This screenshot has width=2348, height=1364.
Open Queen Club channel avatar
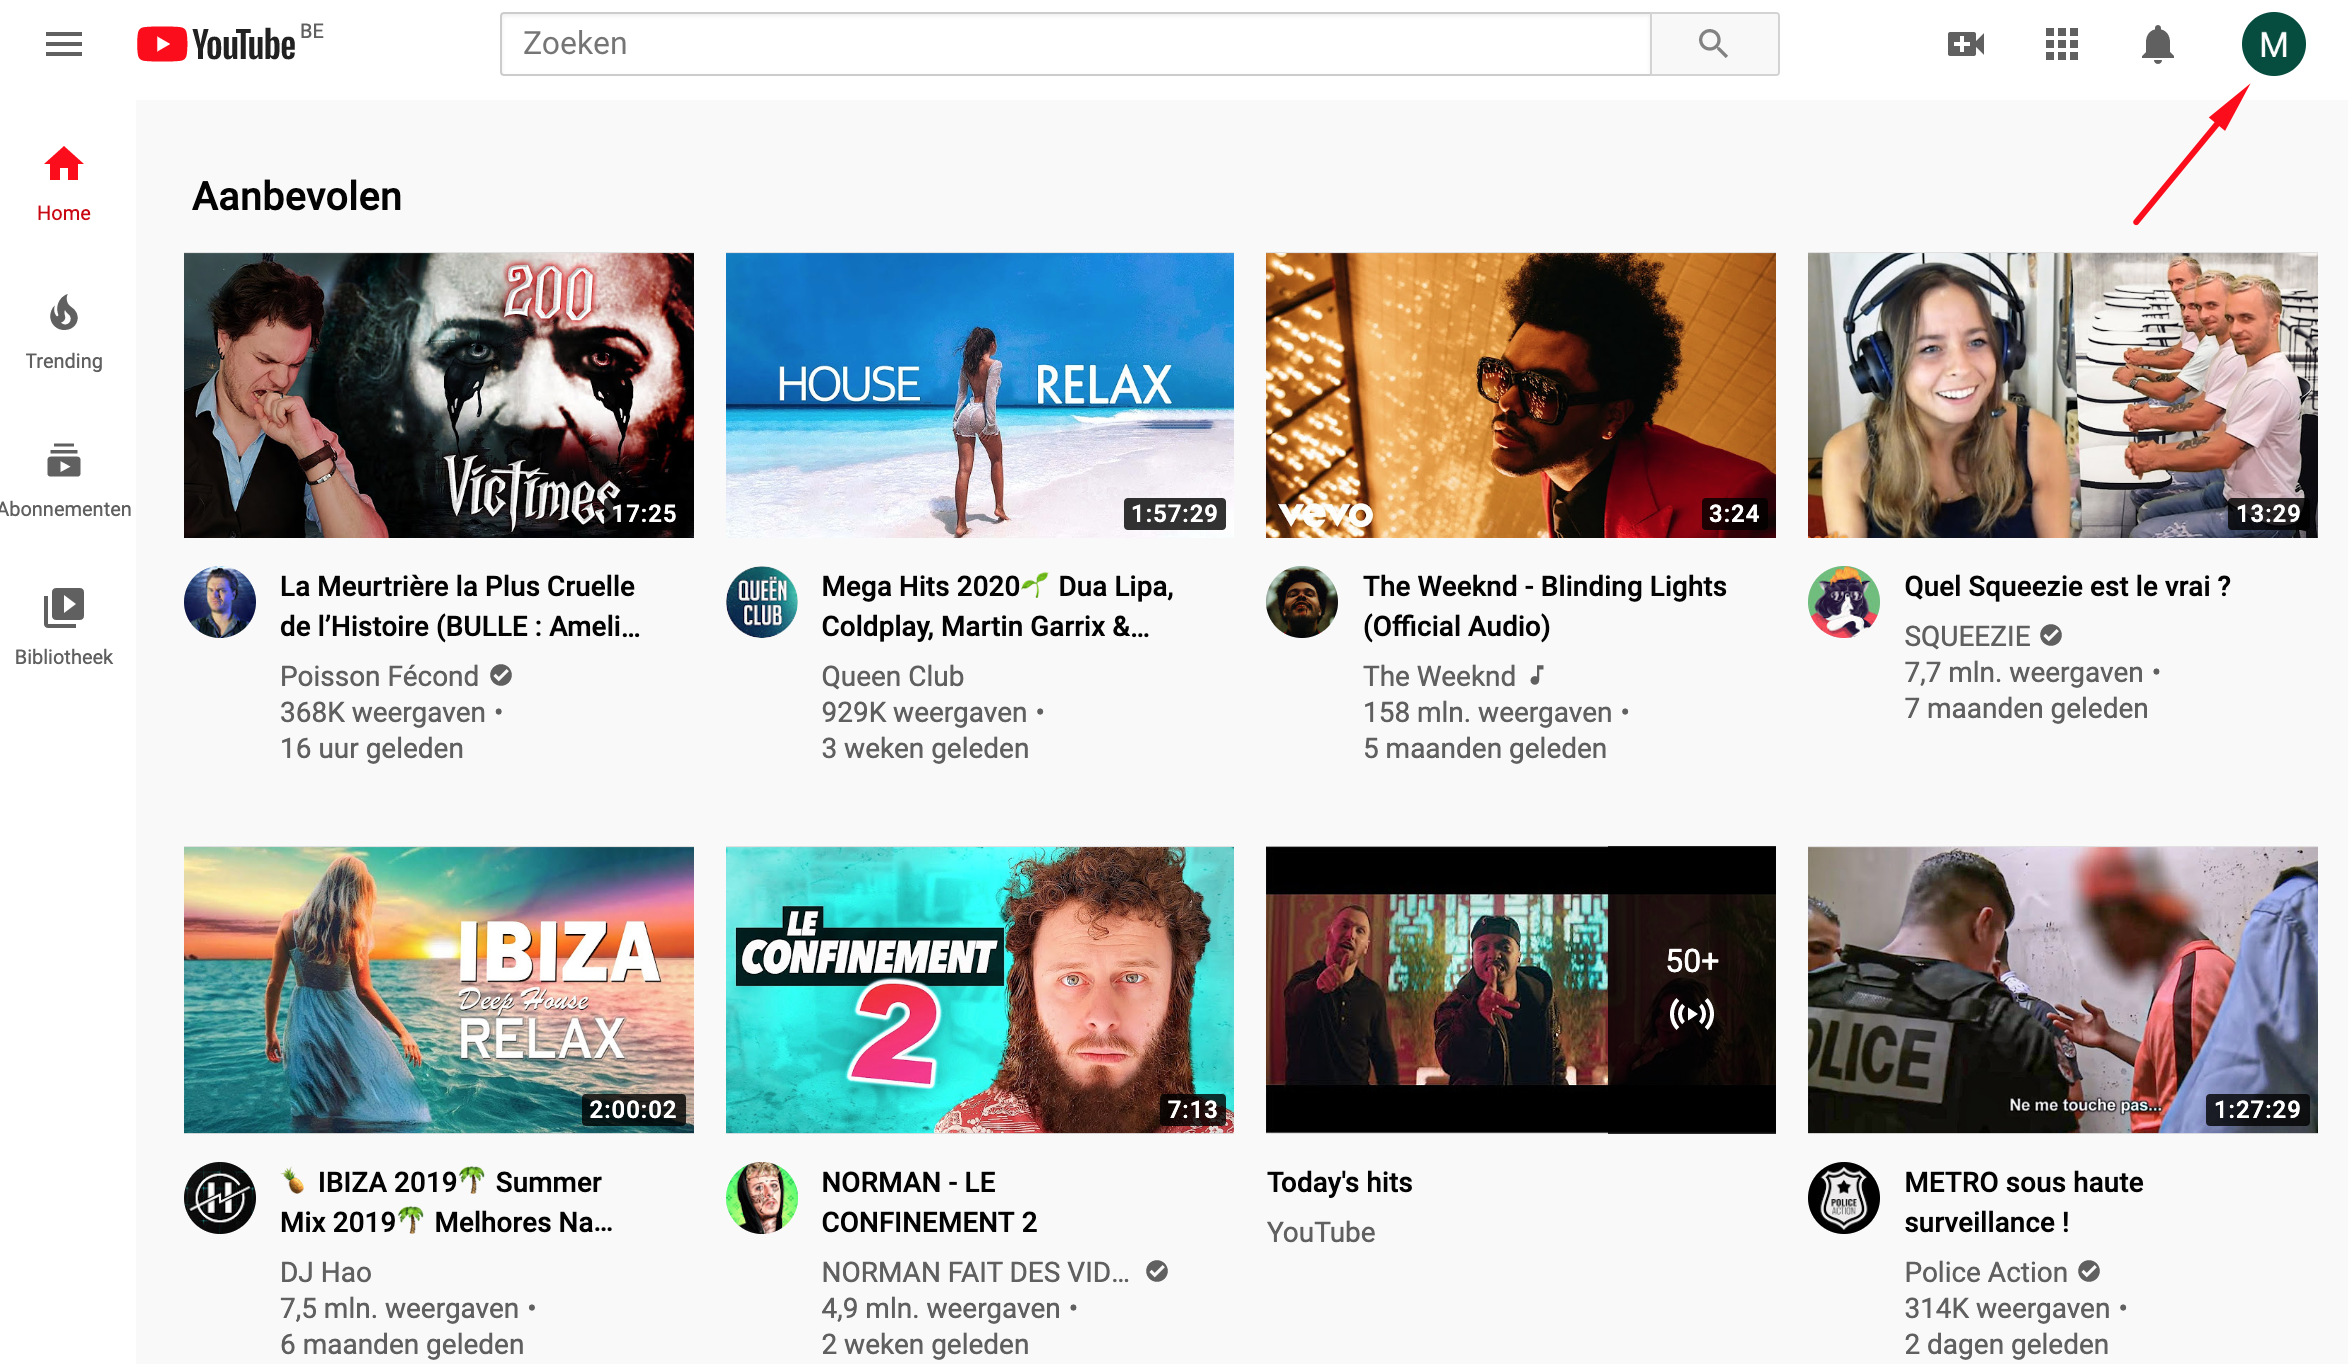click(762, 602)
